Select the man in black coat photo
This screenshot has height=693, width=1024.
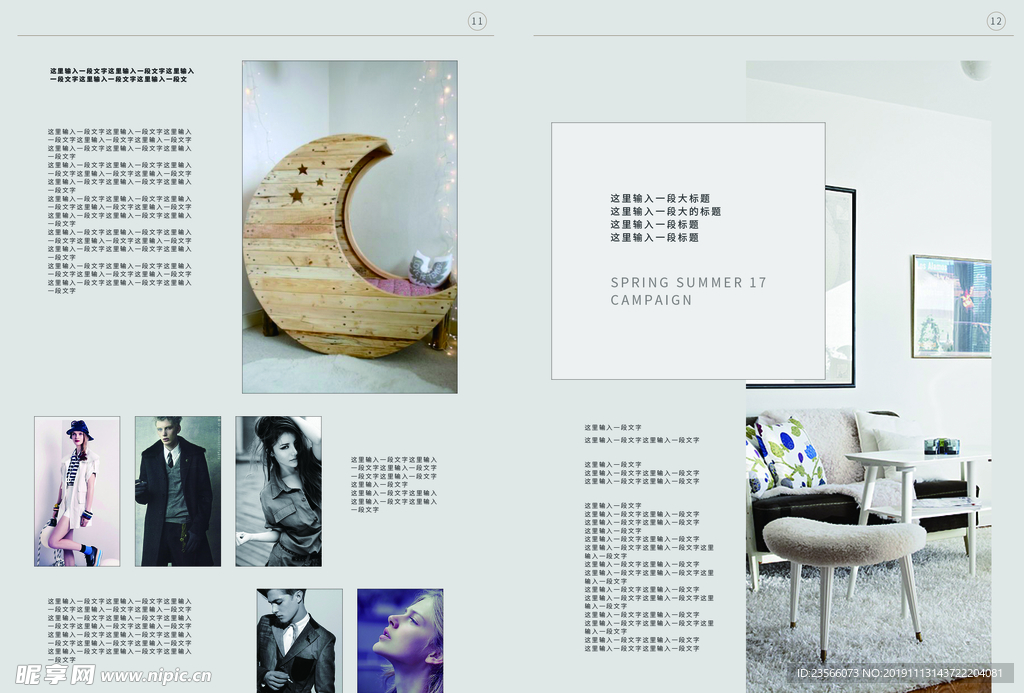click(178, 491)
